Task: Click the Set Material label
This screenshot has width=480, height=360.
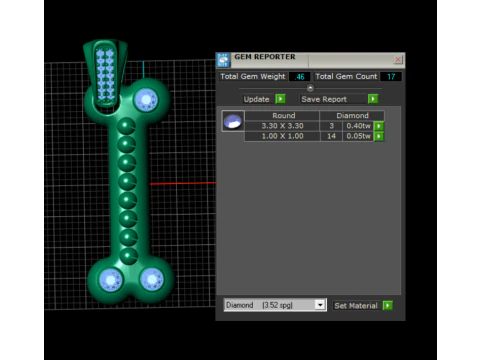Action: click(356, 306)
